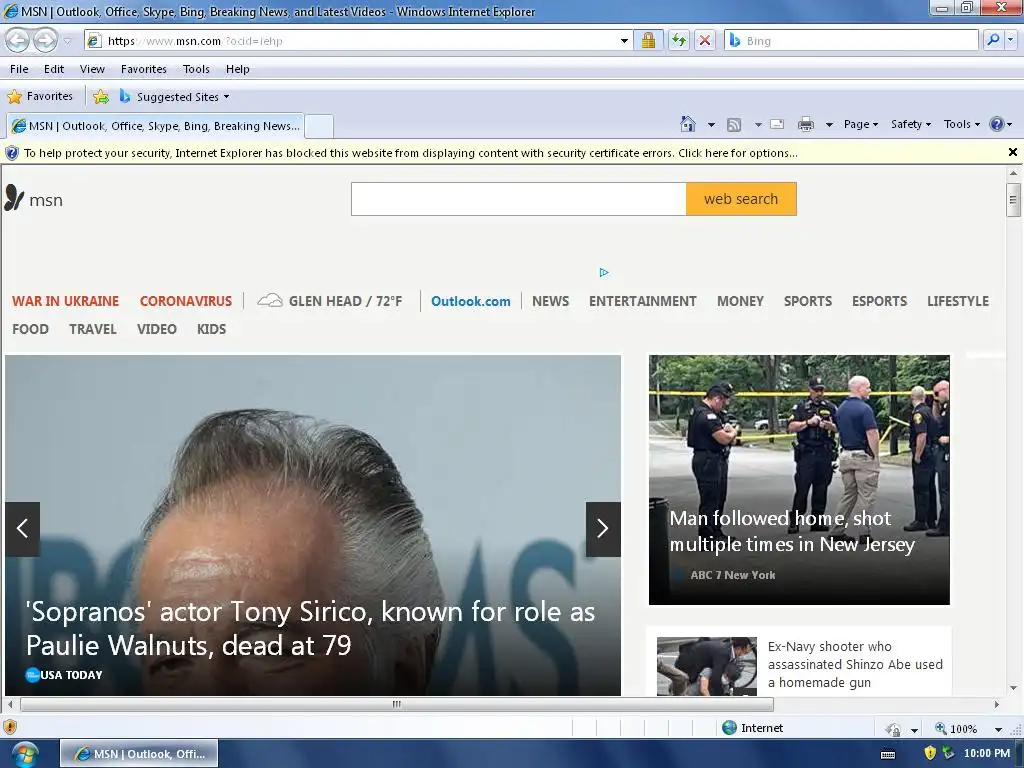Click the vertical scrollbar thumb
This screenshot has height=768, width=1024.
(x=1013, y=199)
